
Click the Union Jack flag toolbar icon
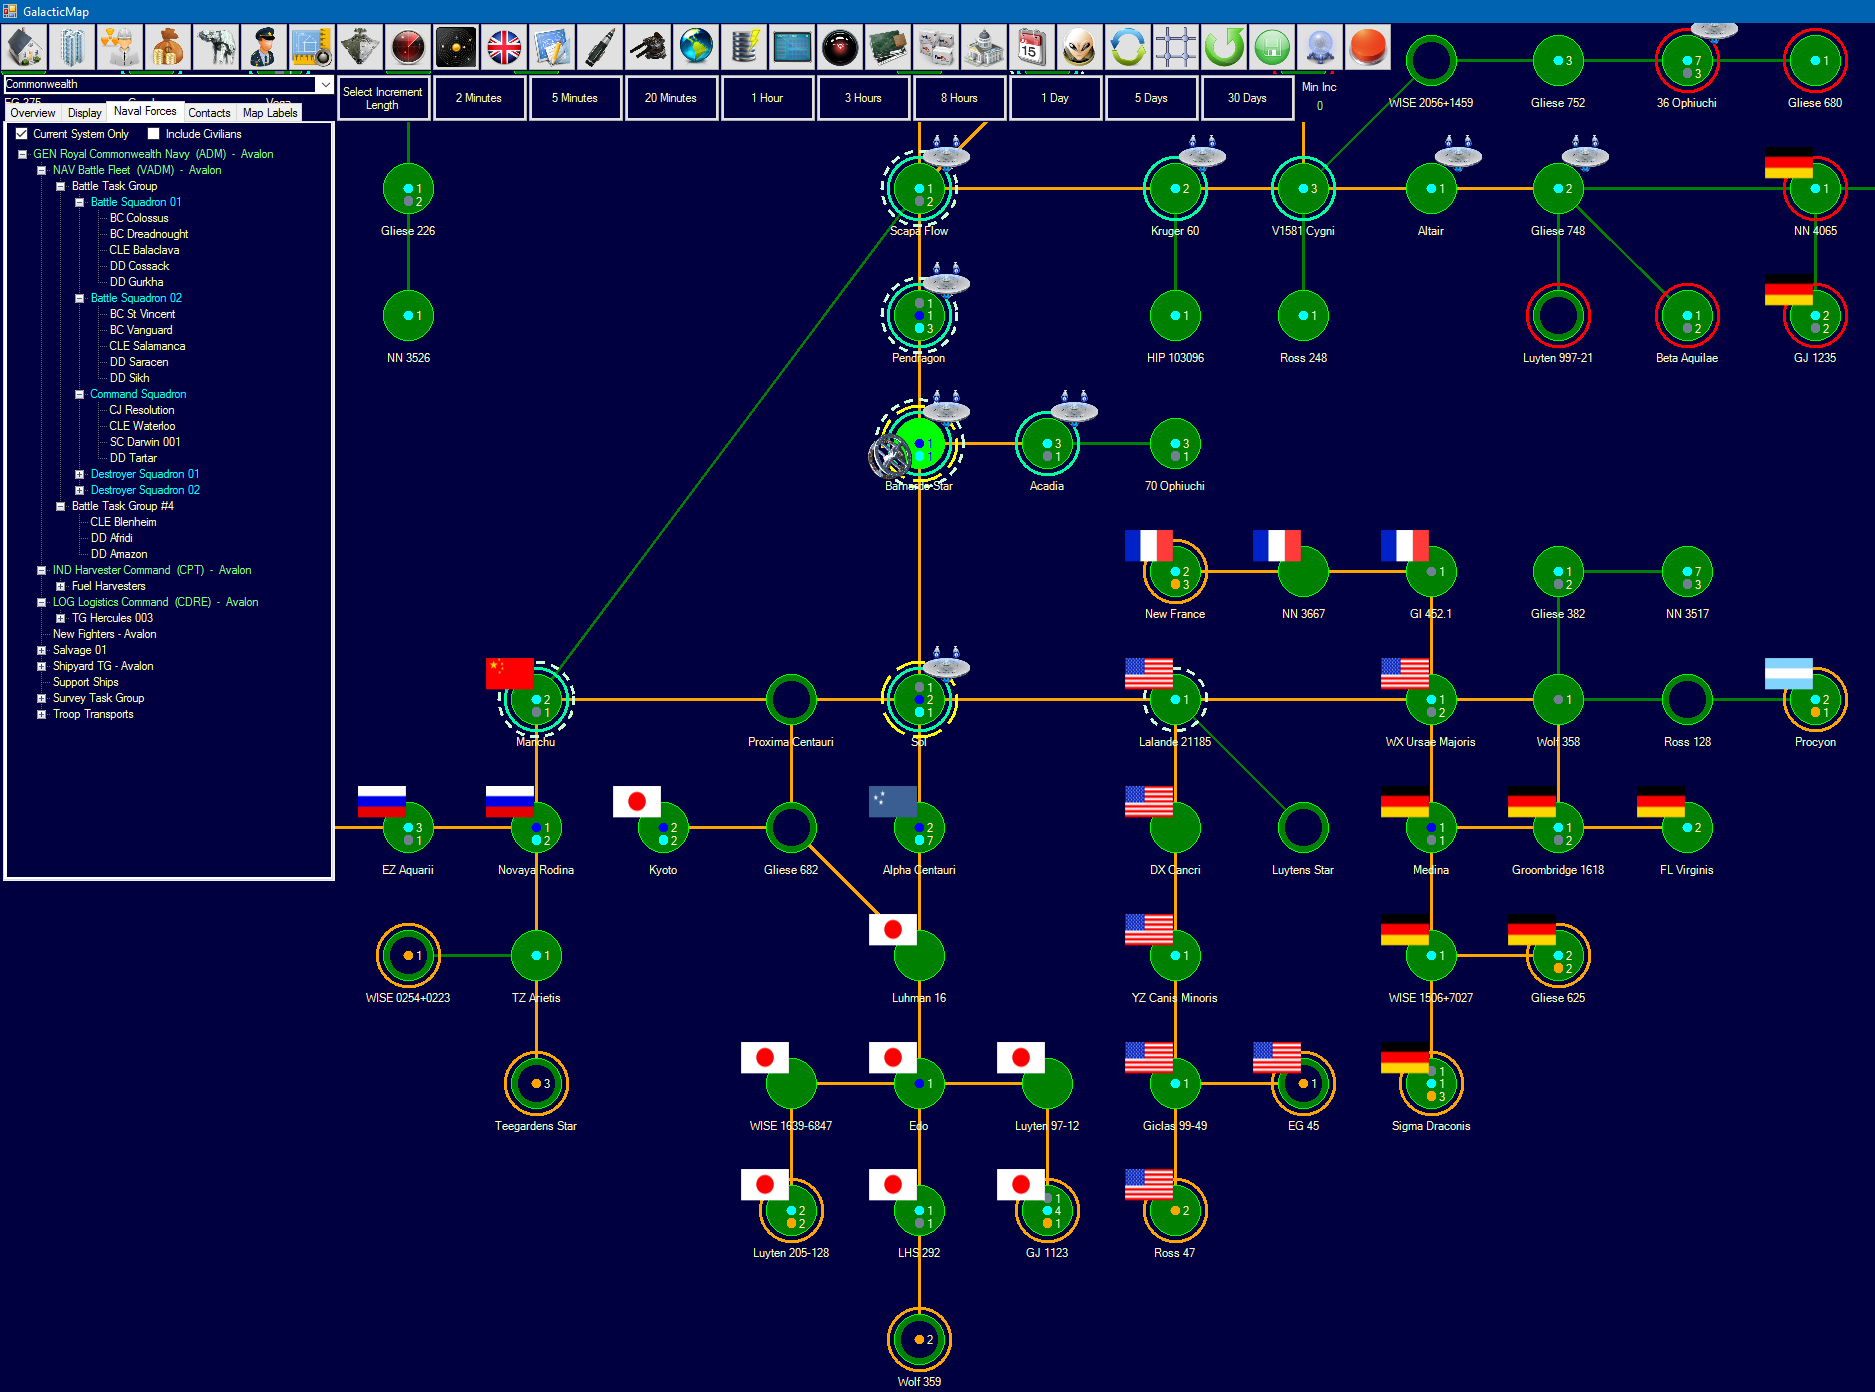pos(504,47)
